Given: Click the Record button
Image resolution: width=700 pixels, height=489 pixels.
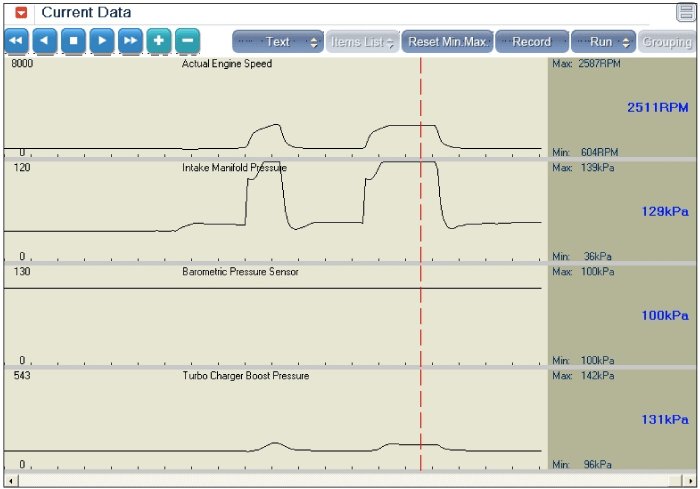Looking at the screenshot, I should coord(532,42).
